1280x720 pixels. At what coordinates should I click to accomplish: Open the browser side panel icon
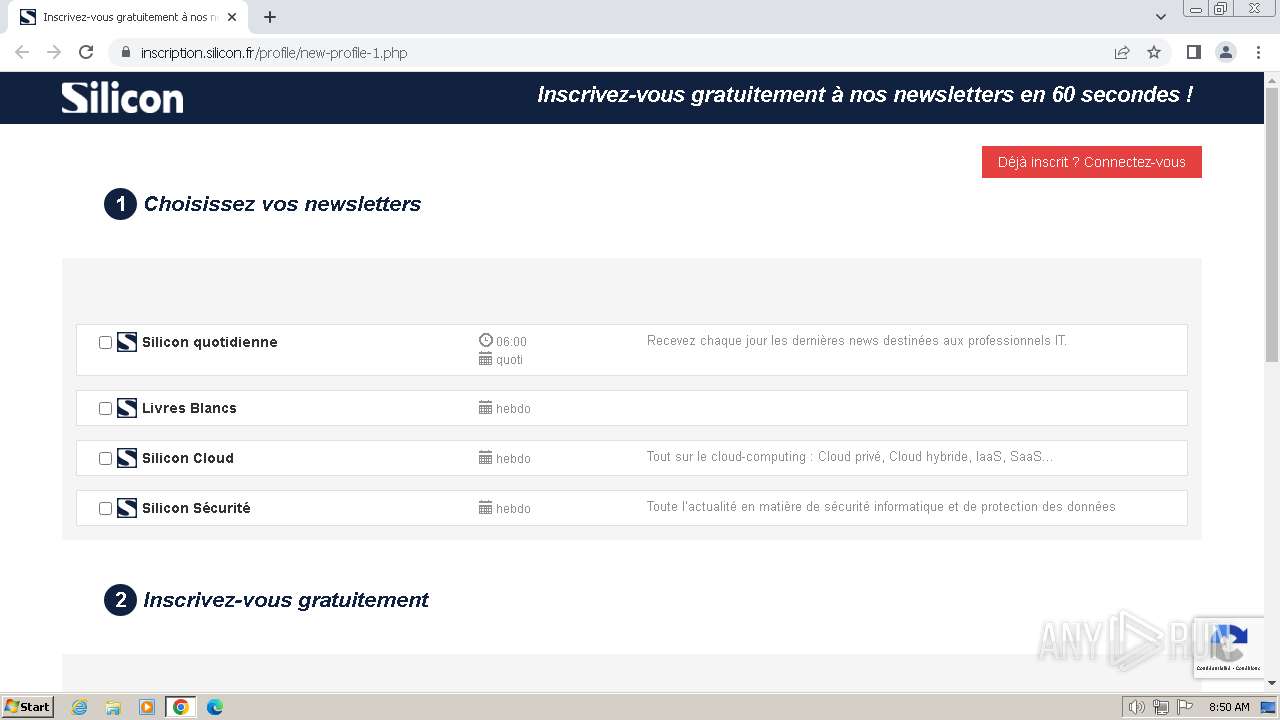point(1193,52)
